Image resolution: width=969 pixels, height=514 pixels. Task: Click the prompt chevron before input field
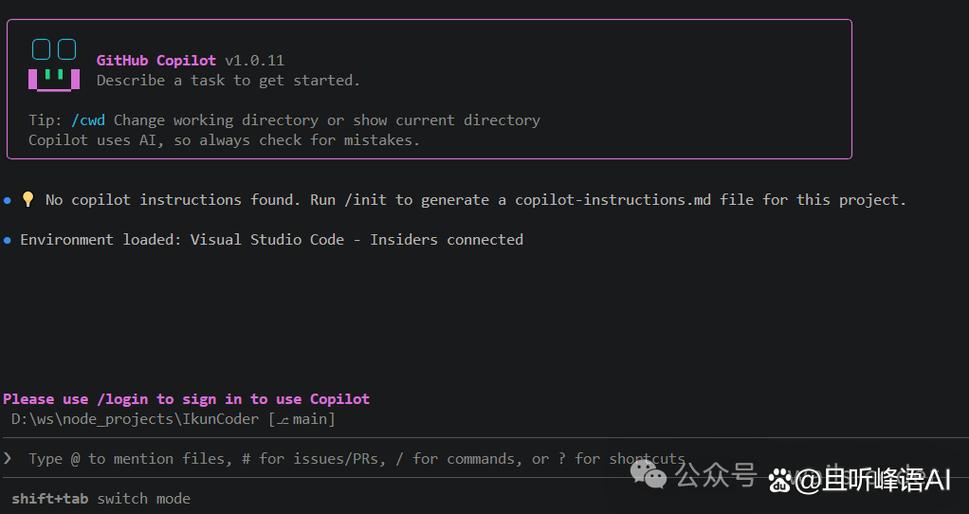[x=7, y=458]
